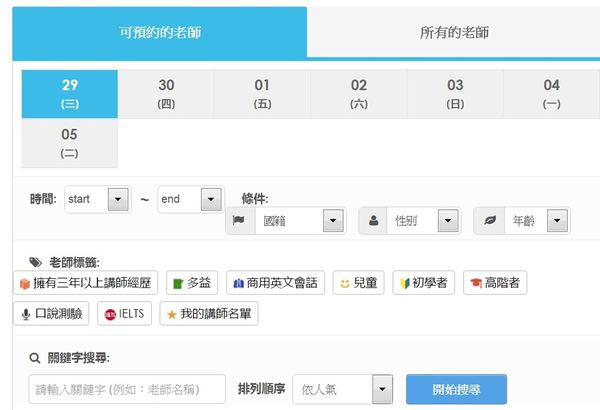Pick date 30 (四)

[x=166, y=93]
